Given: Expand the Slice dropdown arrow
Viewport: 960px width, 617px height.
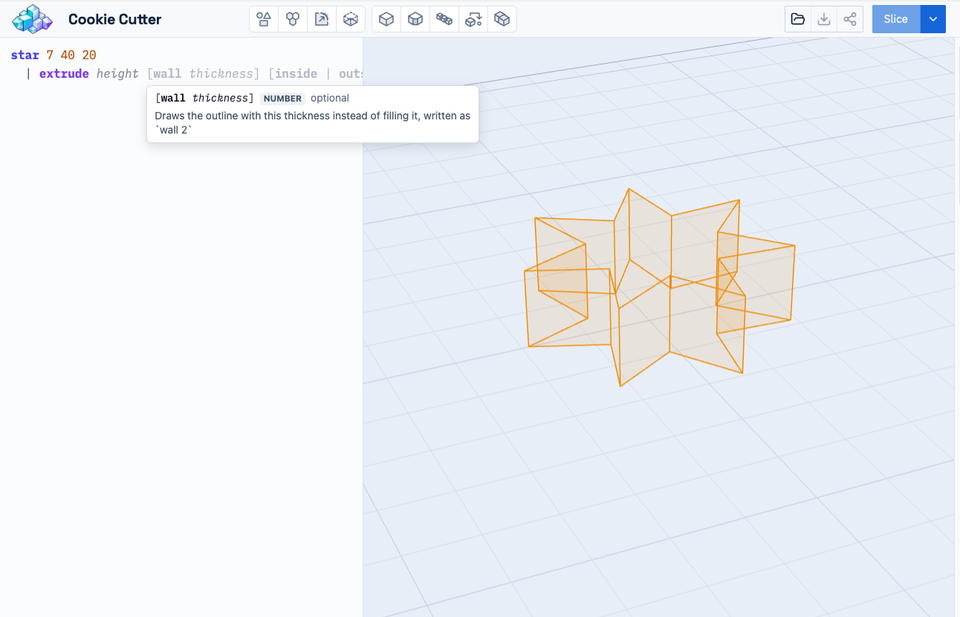Looking at the screenshot, I should click(933, 19).
